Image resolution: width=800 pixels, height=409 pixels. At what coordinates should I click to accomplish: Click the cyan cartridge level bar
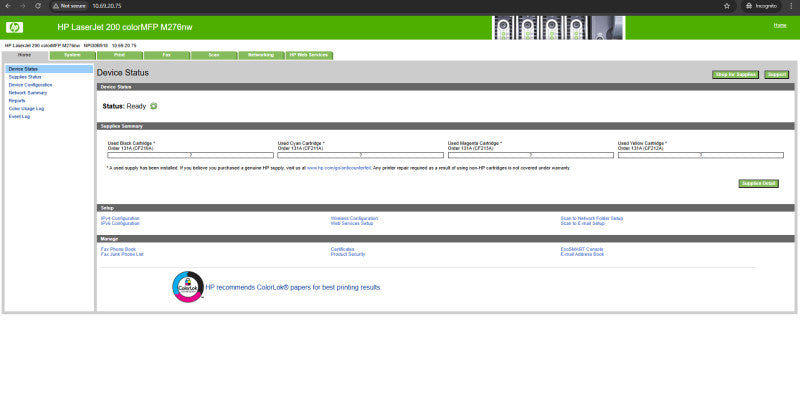(360, 155)
